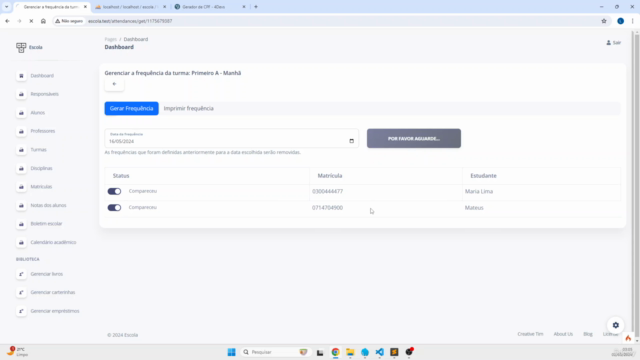Click the Matrícula column header

point(330,176)
